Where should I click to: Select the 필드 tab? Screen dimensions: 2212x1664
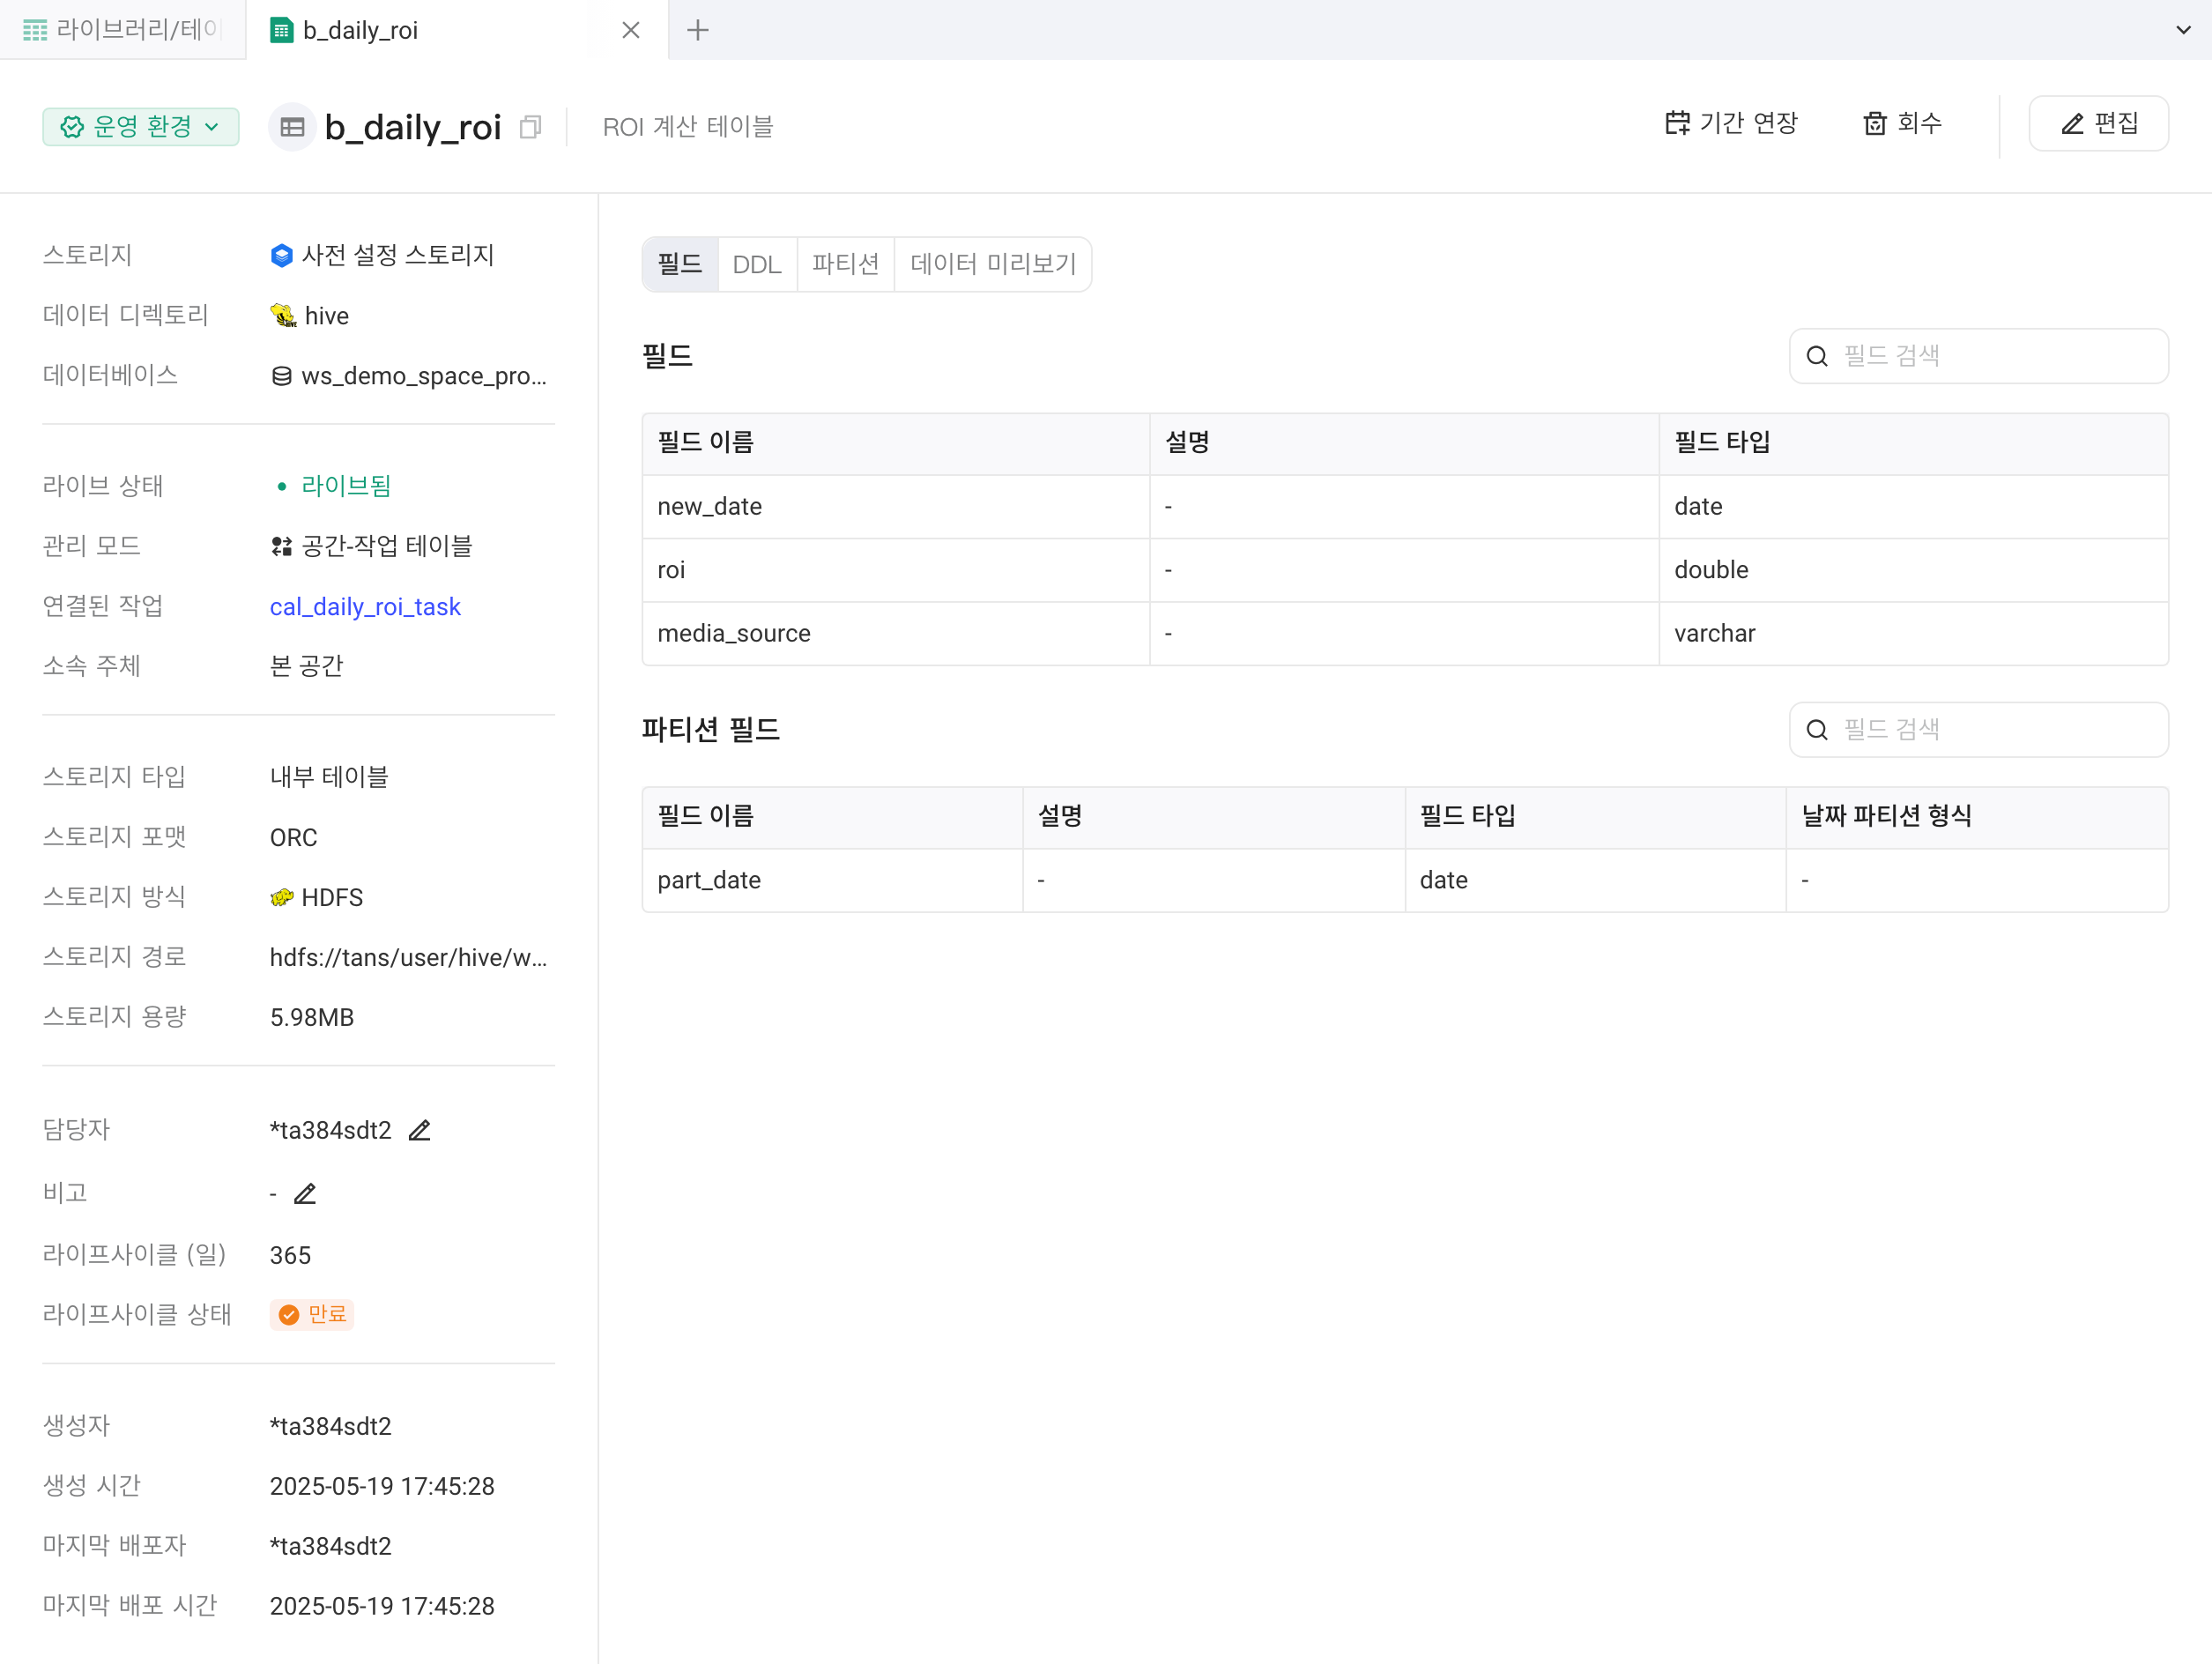(x=680, y=264)
